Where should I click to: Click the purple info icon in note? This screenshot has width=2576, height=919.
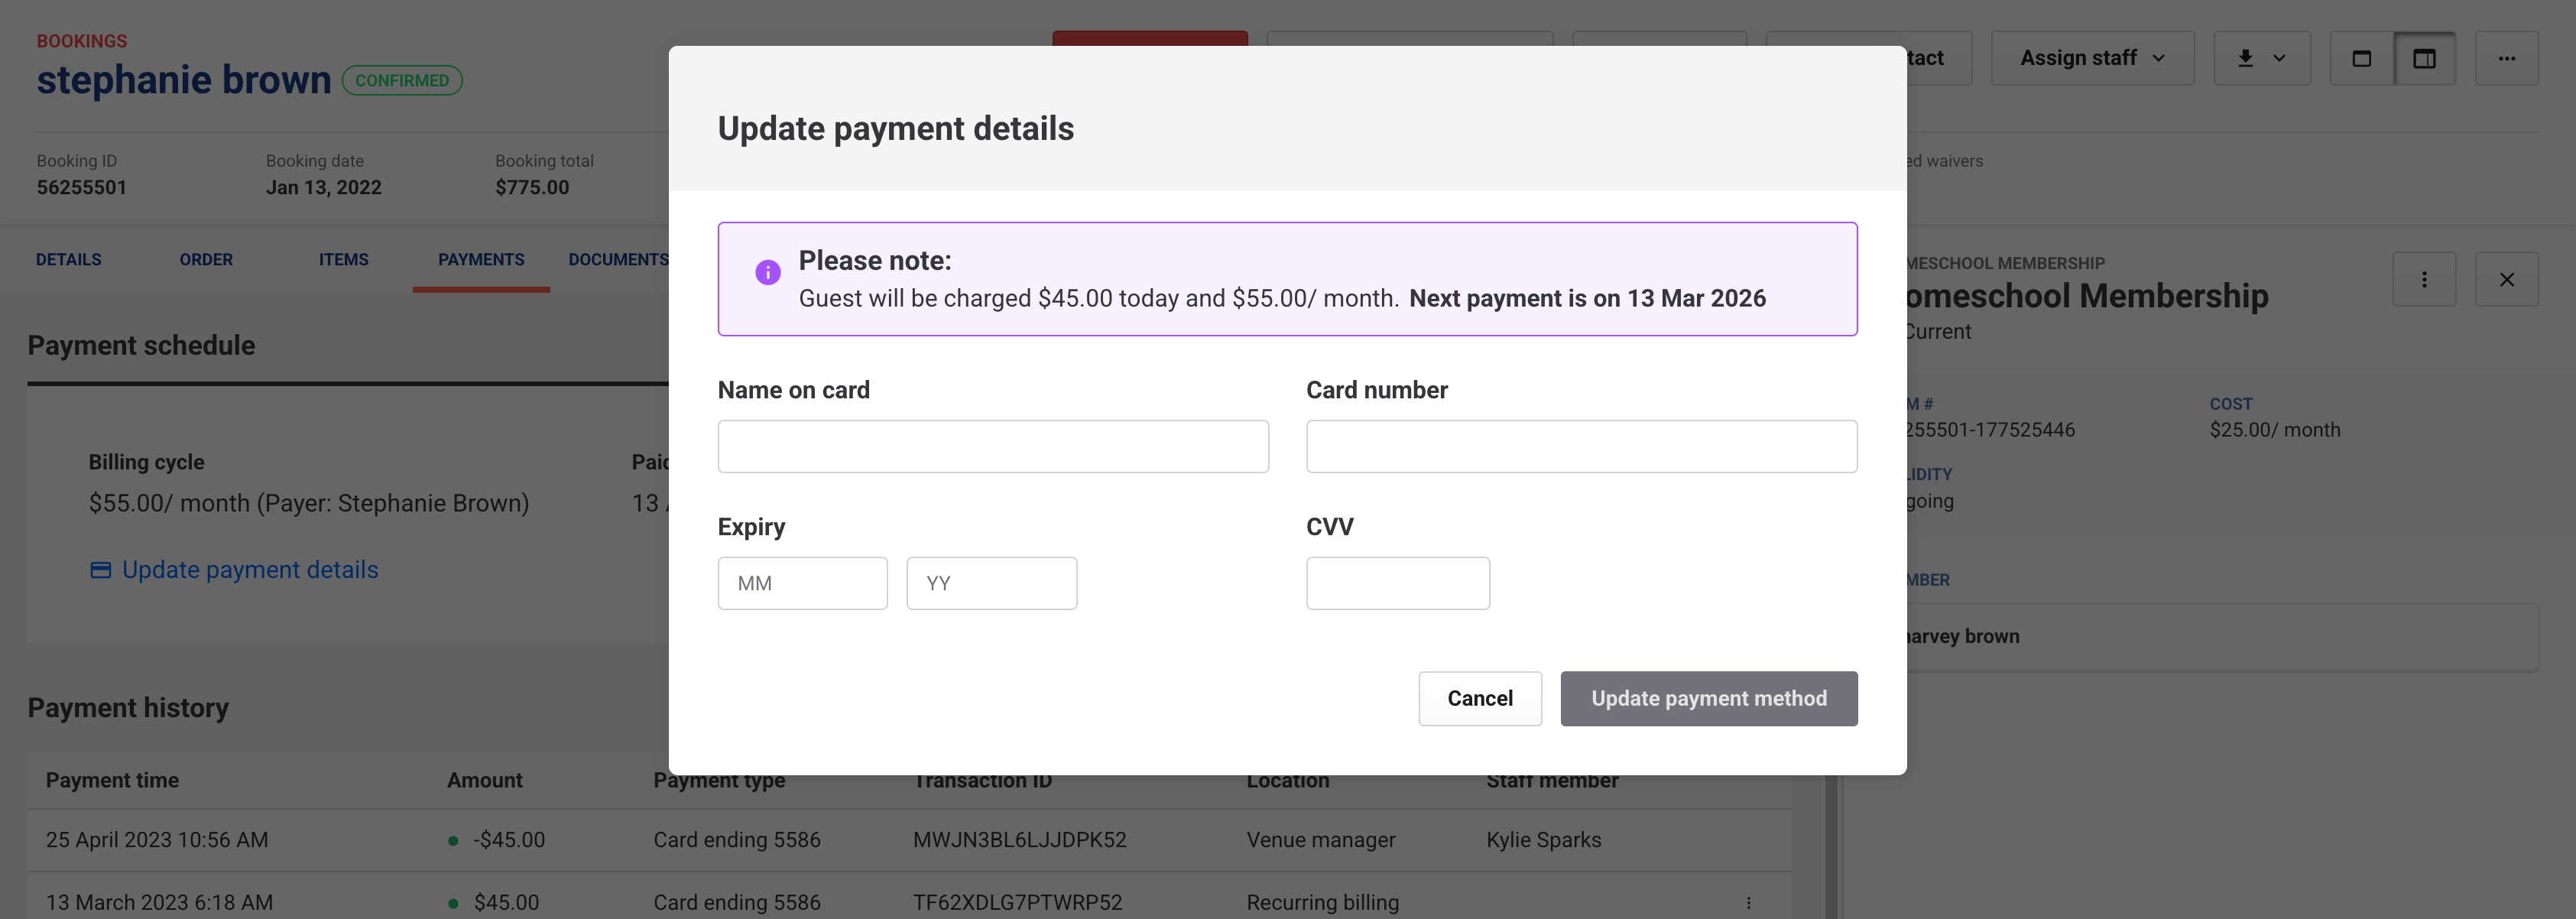point(767,272)
